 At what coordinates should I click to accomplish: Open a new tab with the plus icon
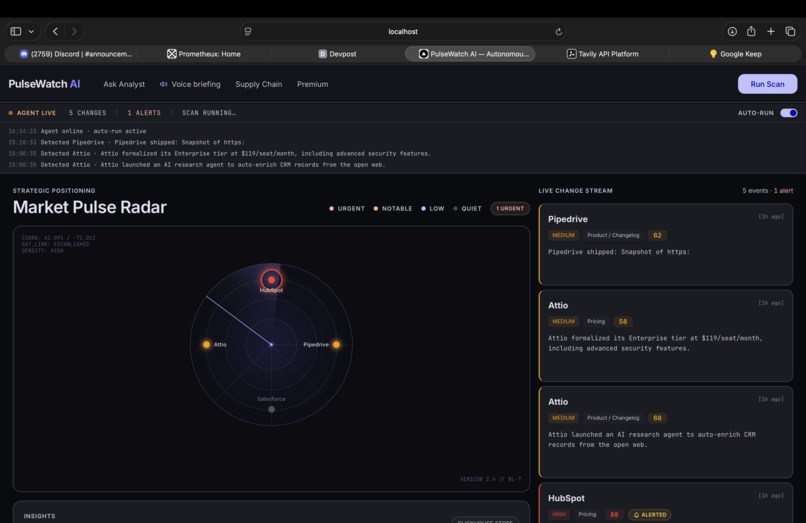(771, 31)
